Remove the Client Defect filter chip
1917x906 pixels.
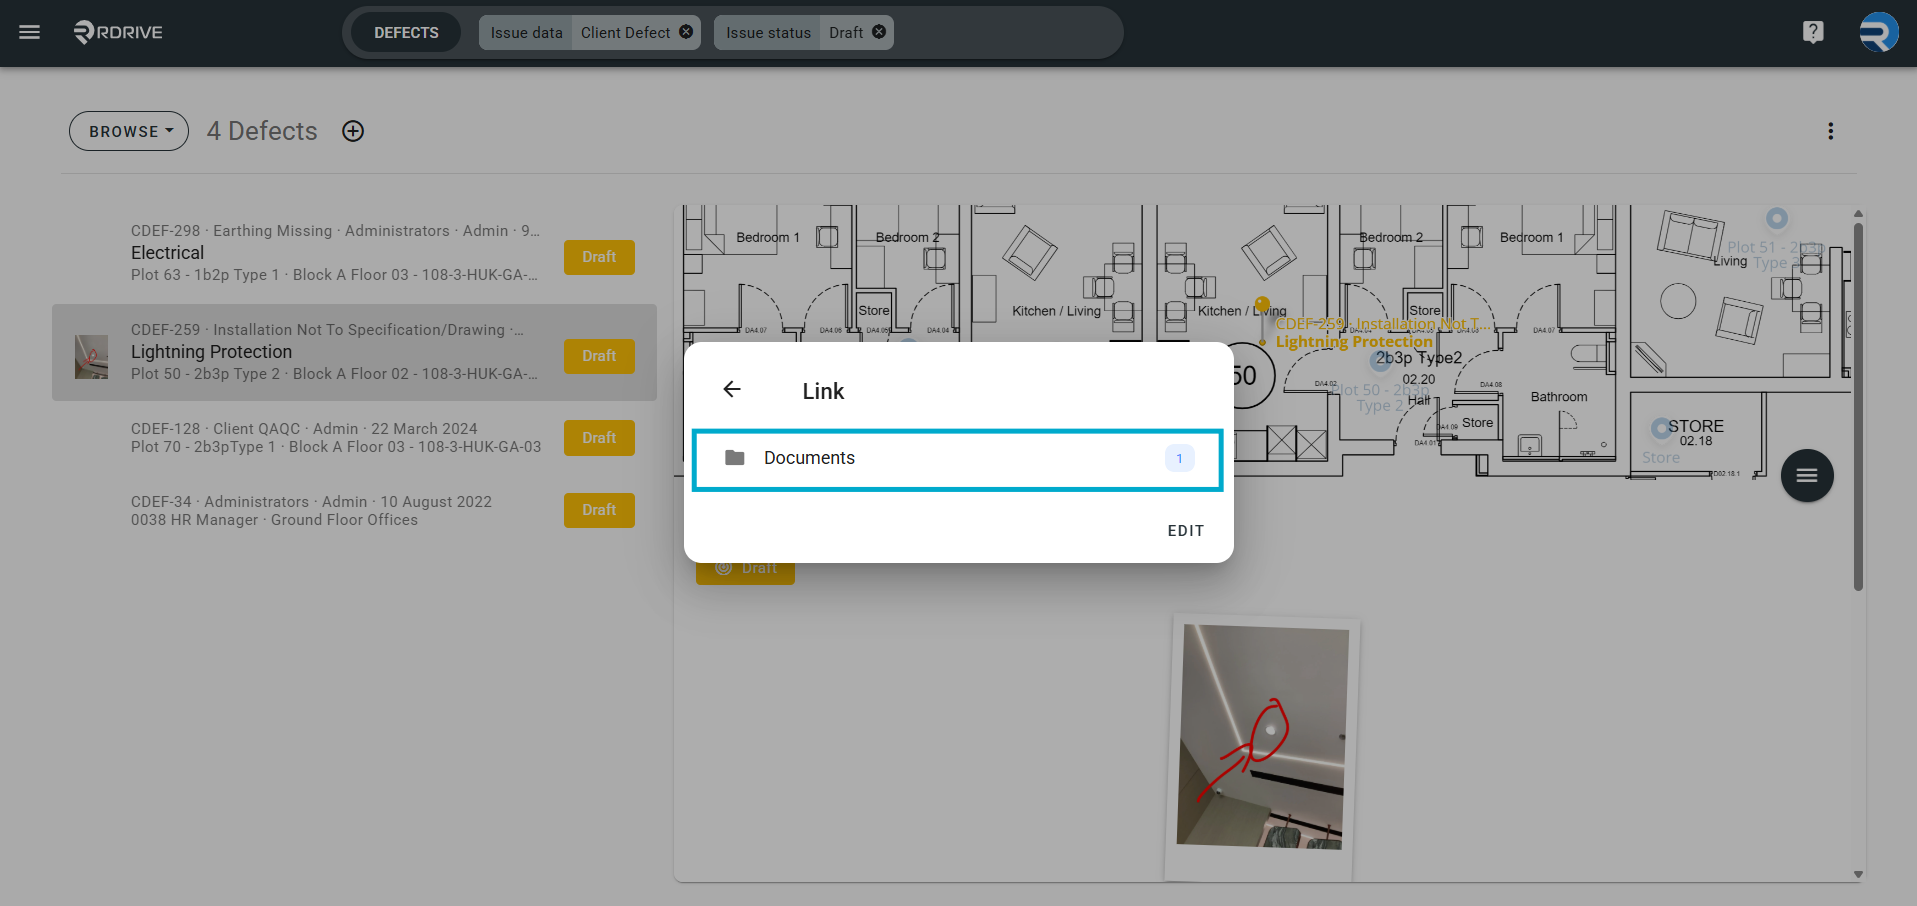click(x=686, y=32)
